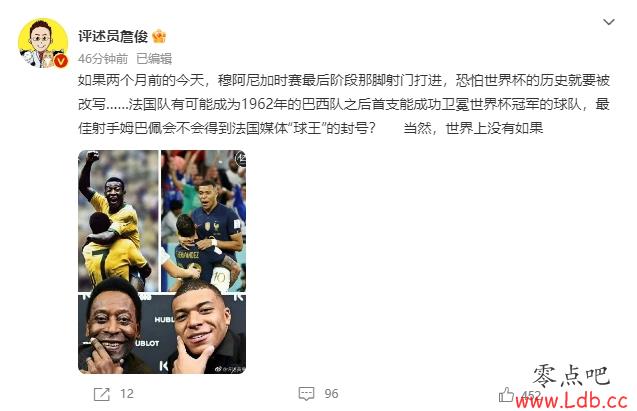View edit history via 已编辑 label
637x411 pixels.
[154, 59]
